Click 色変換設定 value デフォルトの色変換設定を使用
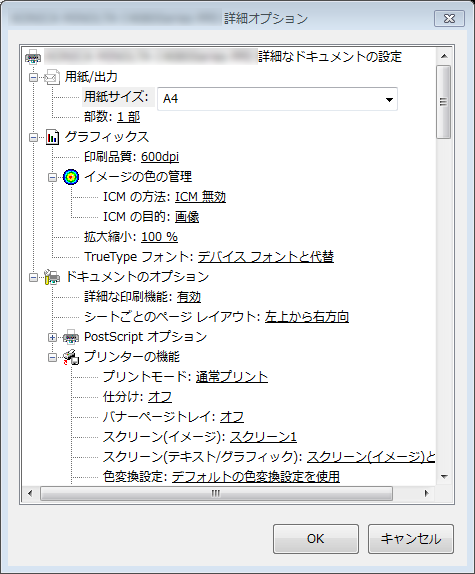 coord(256,477)
